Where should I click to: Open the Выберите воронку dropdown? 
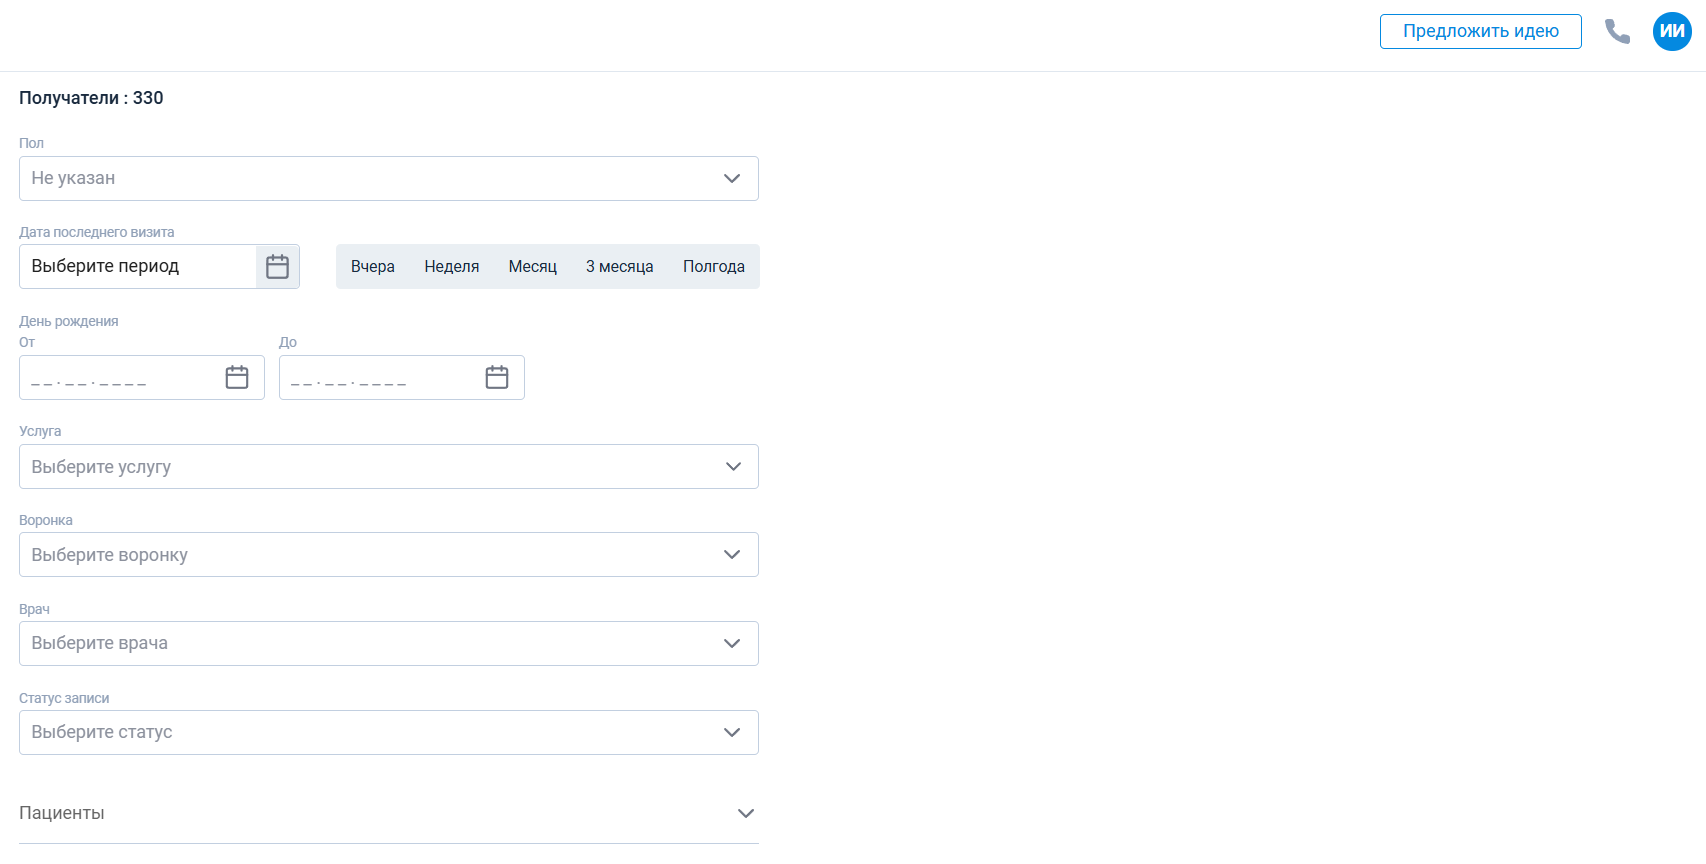click(389, 554)
